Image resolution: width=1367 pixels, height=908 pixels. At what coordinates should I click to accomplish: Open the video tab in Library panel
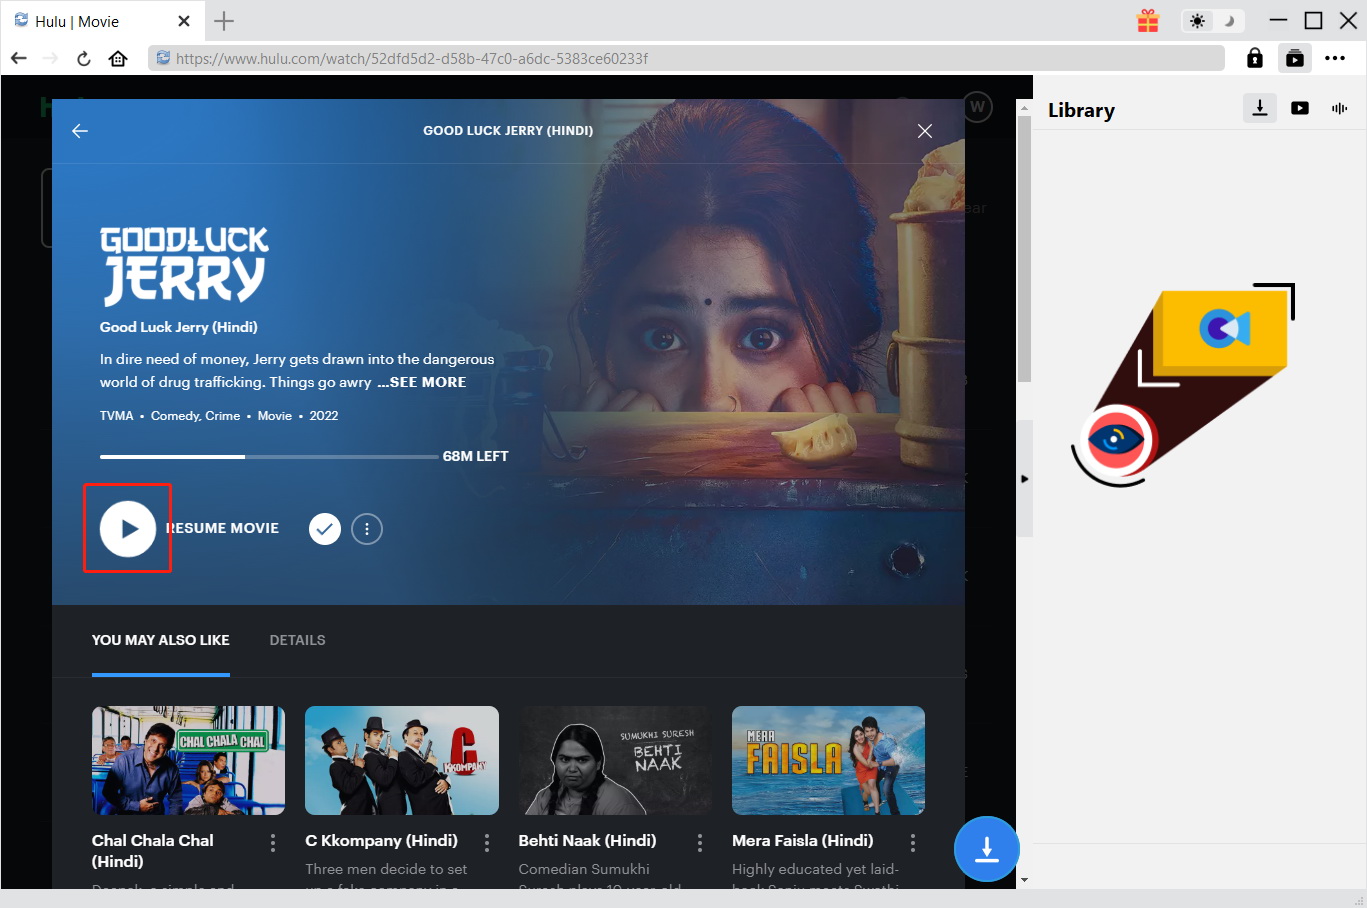coord(1300,108)
